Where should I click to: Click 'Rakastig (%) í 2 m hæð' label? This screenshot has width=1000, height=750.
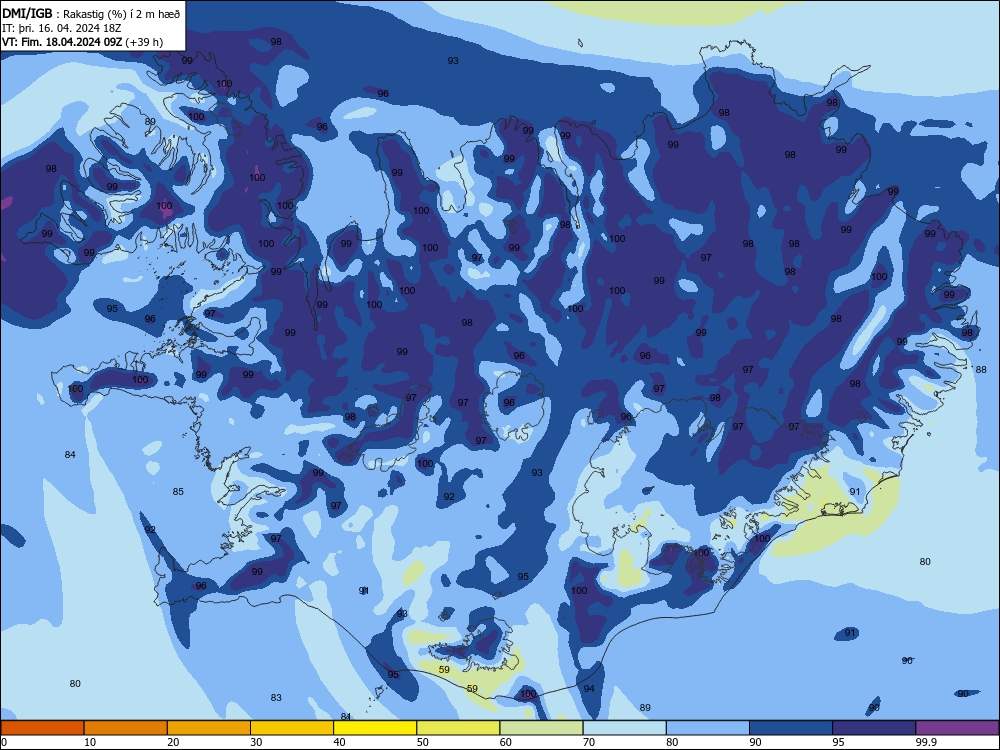121,14
